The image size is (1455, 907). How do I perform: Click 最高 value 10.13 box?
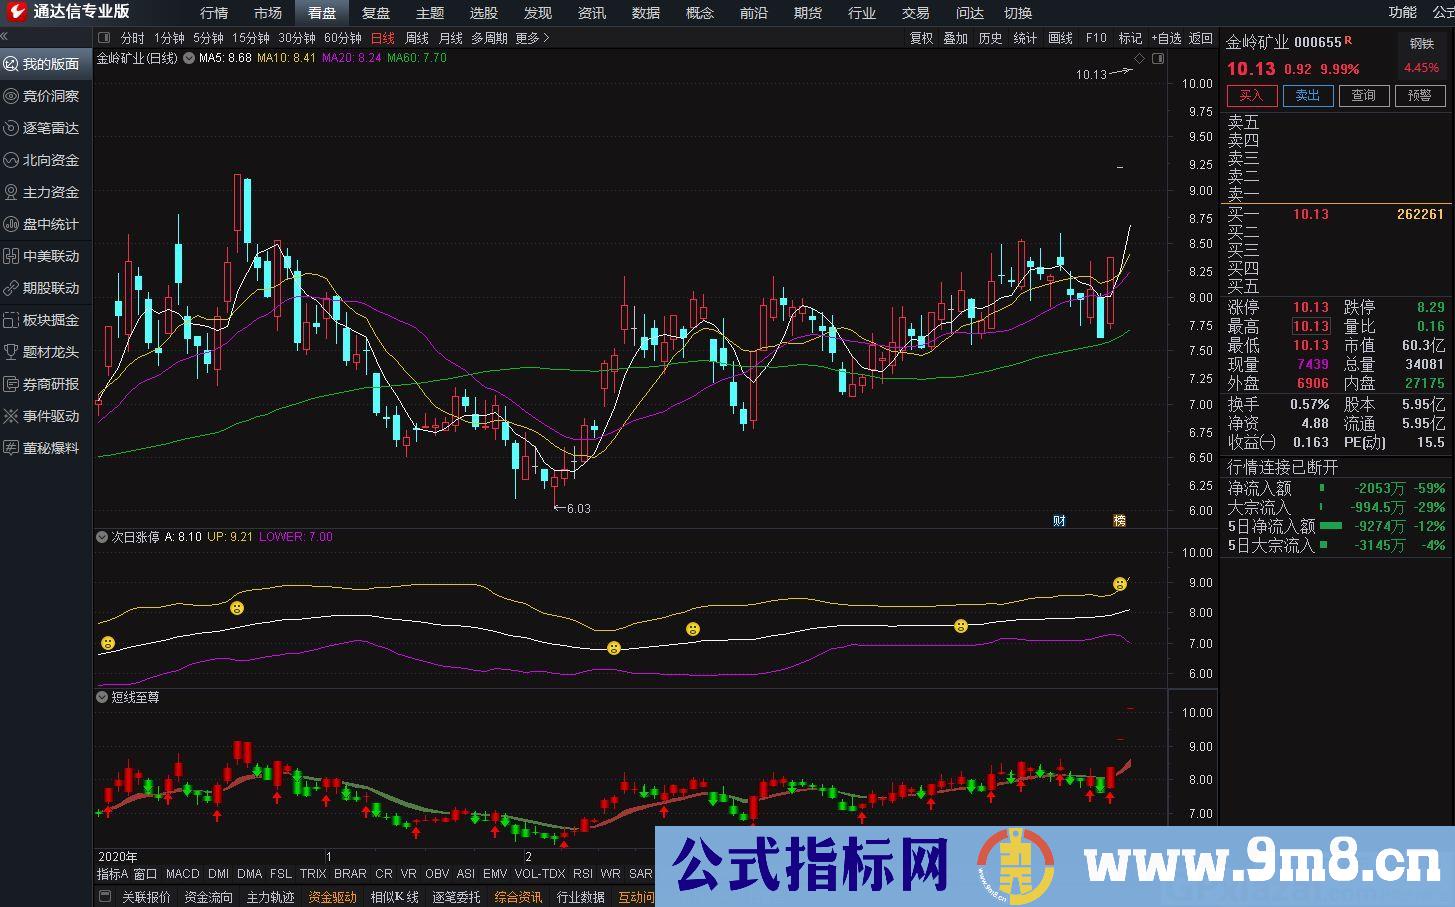pyautogui.click(x=1310, y=326)
